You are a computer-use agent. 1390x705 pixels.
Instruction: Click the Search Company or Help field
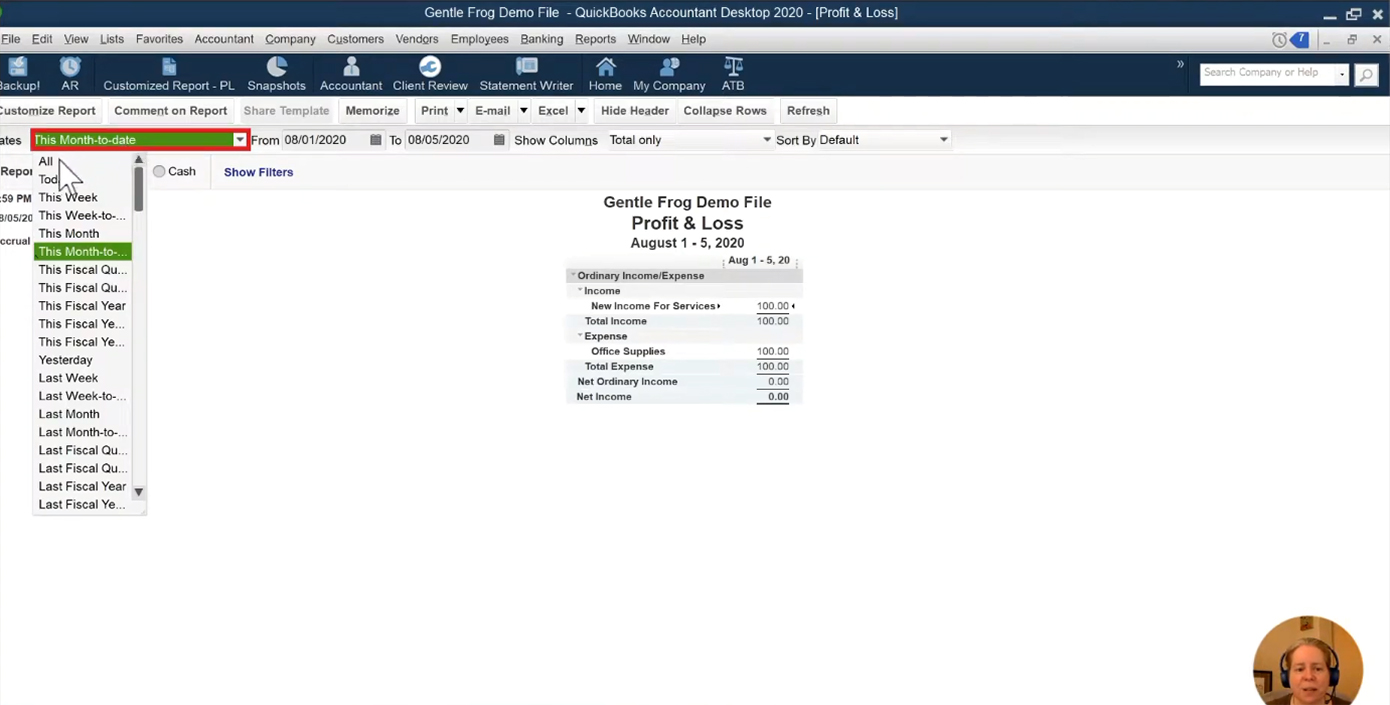pos(1267,74)
